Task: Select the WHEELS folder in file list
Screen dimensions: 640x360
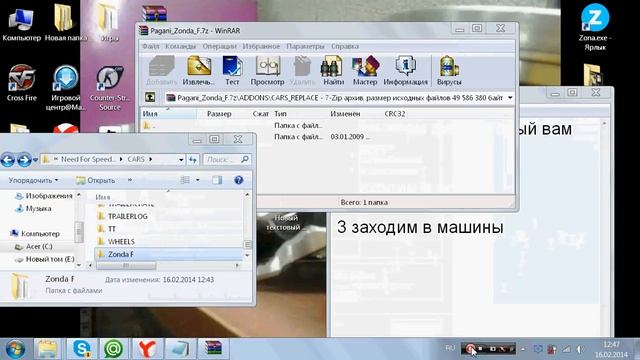Action: tap(116, 242)
